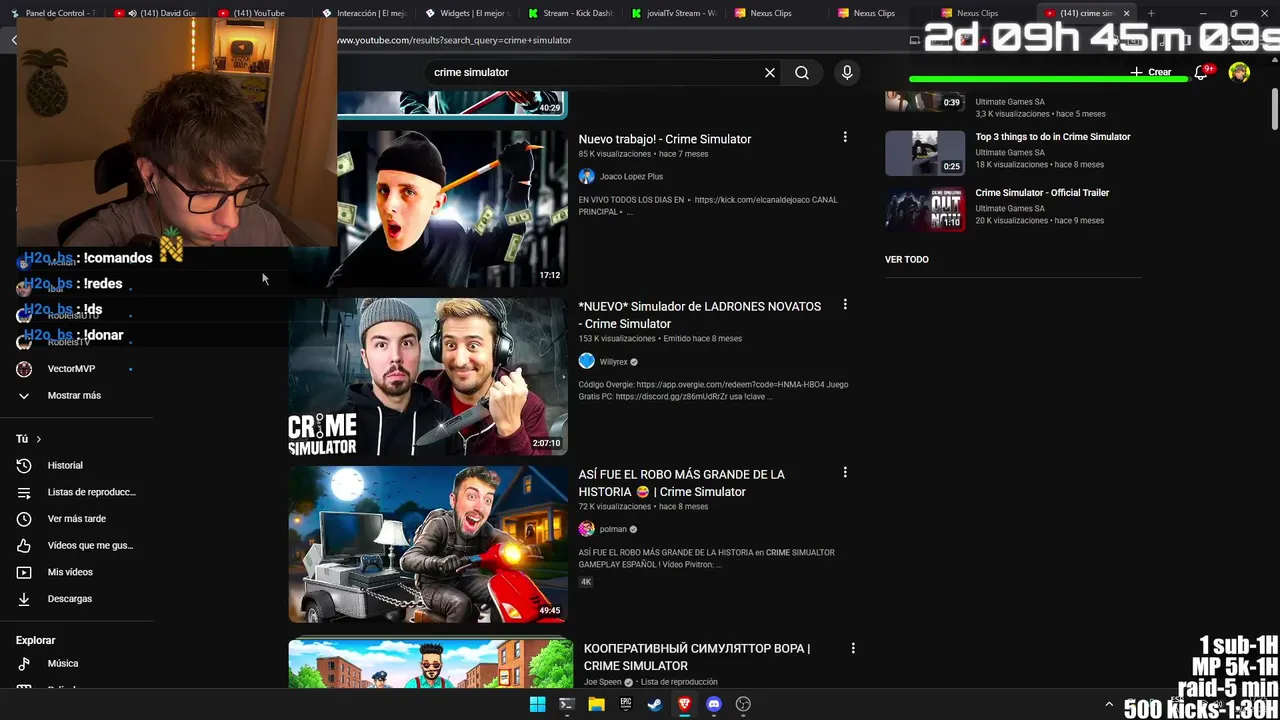Image resolution: width=1280 pixels, height=720 pixels.
Task: Open Discord from taskbar
Action: (x=714, y=704)
